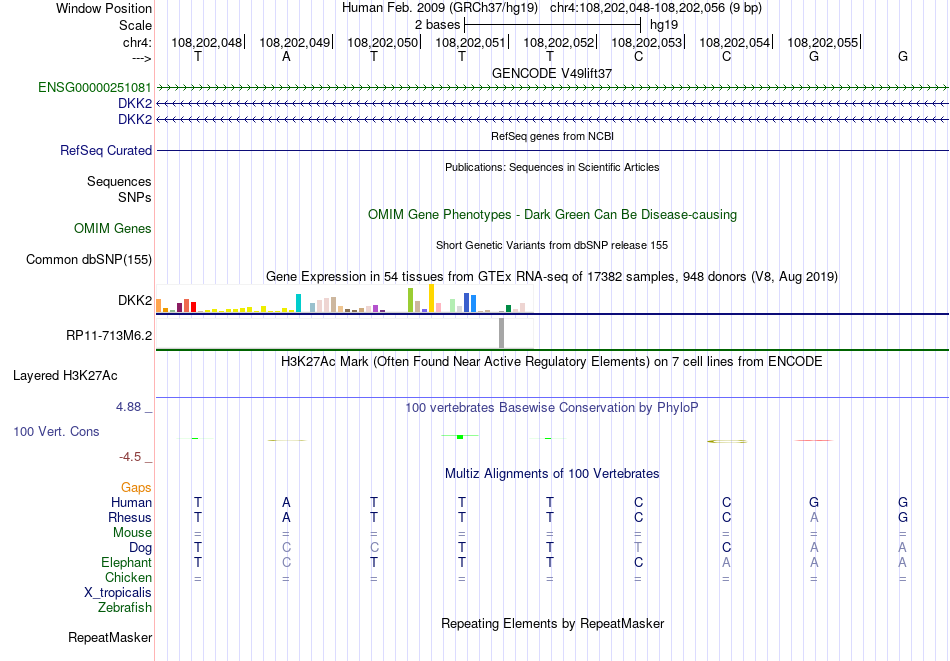950x661 pixels.
Task: Click the RP11-713M6.2 label
Action: (x=109, y=335)
